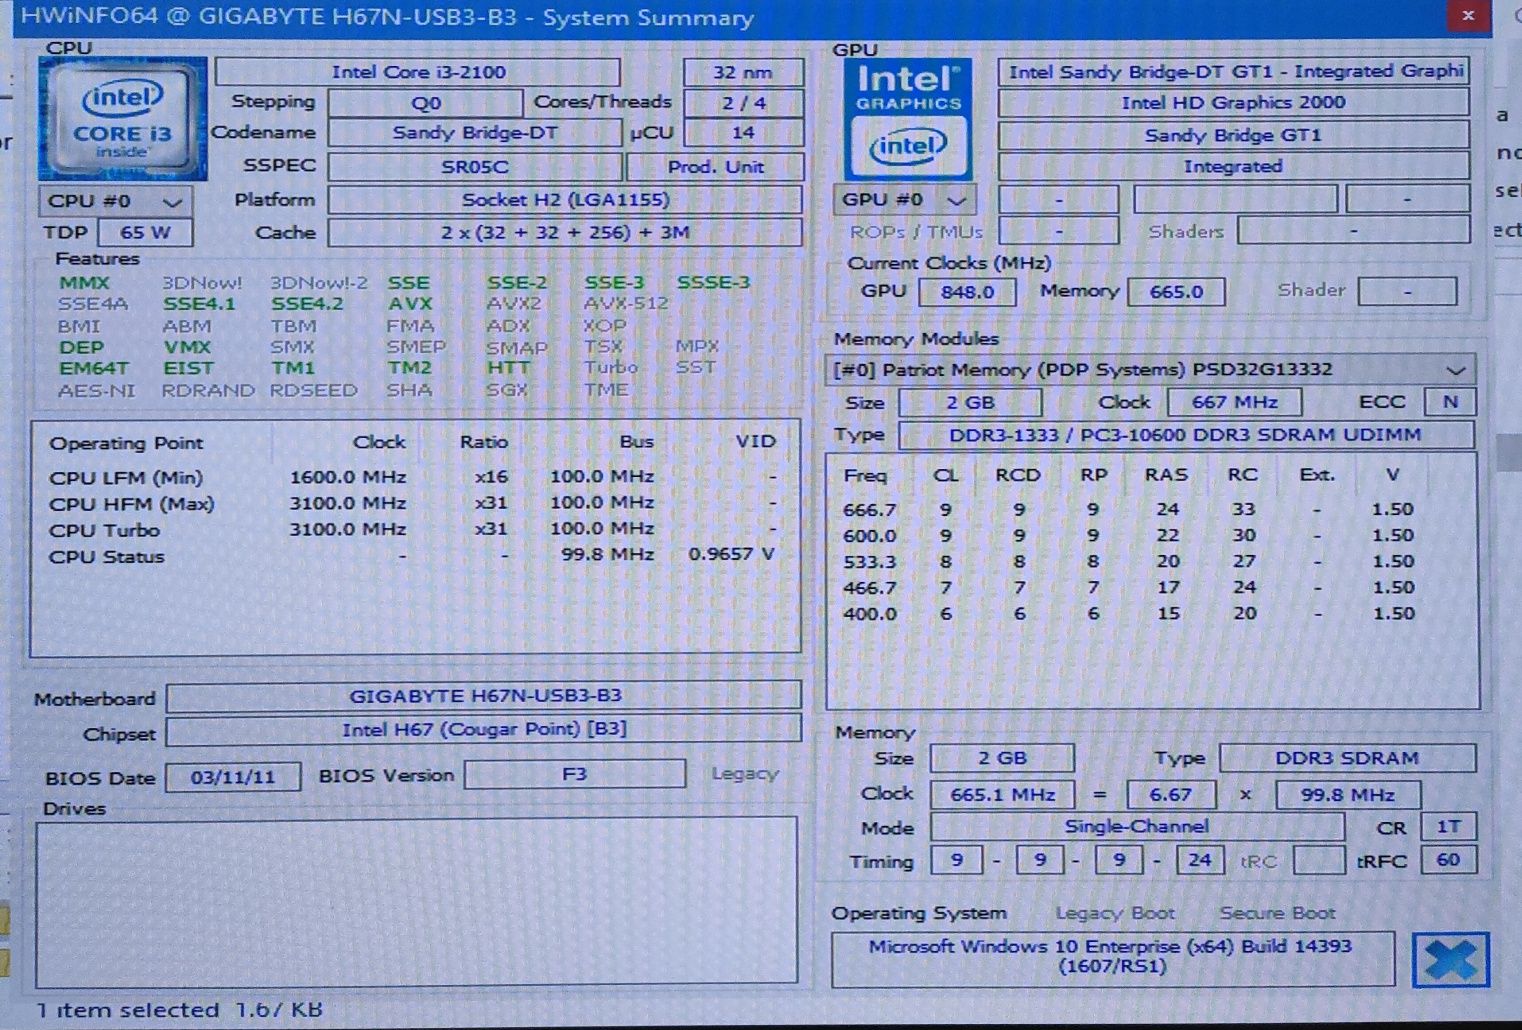Click the CPU Turbo row
1522x1030 pixels.
[412, 529]
